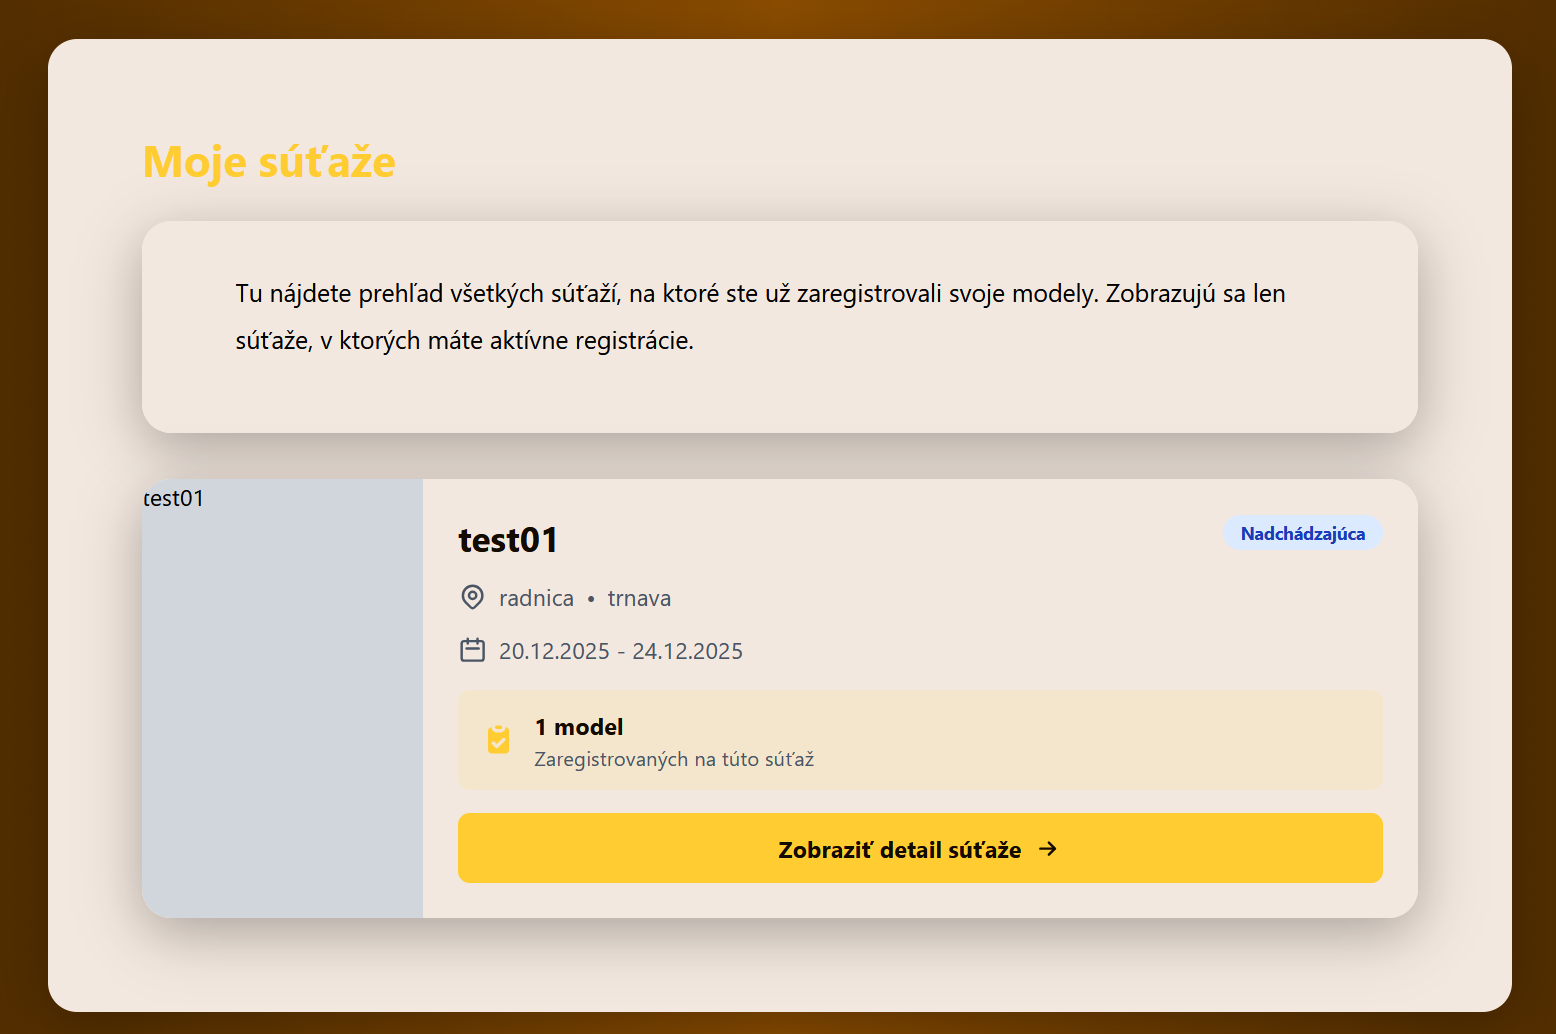Select the test01 competition title
The height and width of the screenshot is (1034, 1556).
(x=508, y=540)
